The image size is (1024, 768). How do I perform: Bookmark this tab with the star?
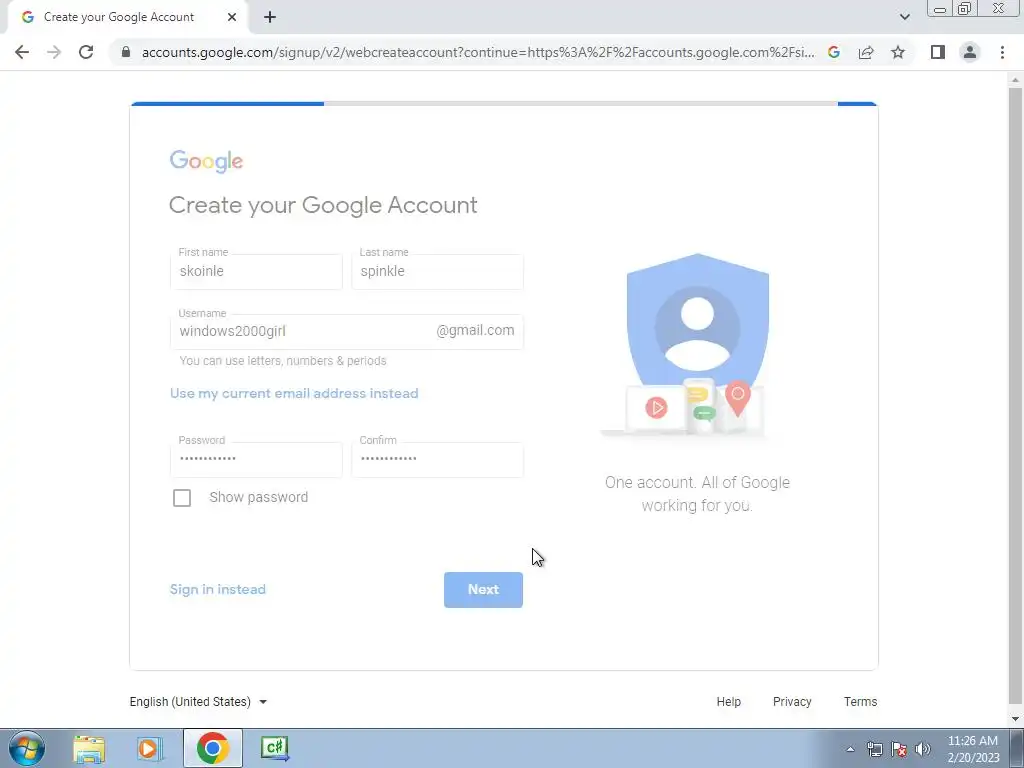tap(898, 52)
